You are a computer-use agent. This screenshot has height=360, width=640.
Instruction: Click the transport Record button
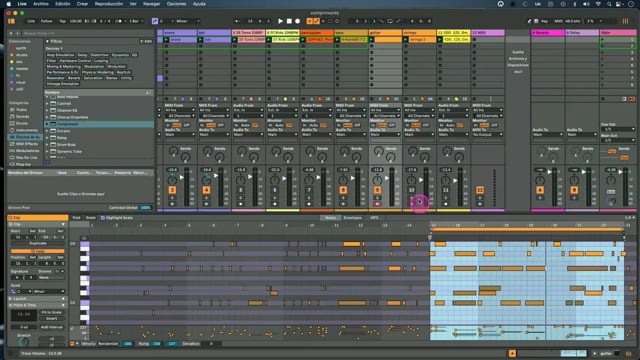(x=298, y=21)
